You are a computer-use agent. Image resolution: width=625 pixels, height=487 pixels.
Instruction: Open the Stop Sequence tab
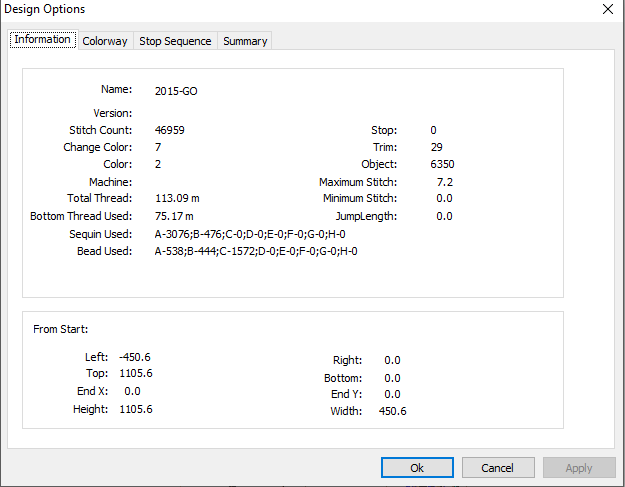point(175,41)
